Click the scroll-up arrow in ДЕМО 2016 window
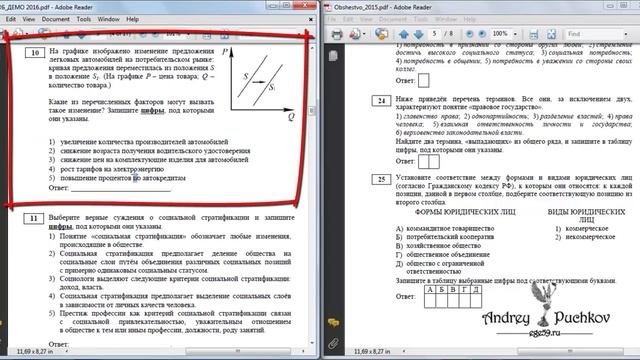 (312, 48)
